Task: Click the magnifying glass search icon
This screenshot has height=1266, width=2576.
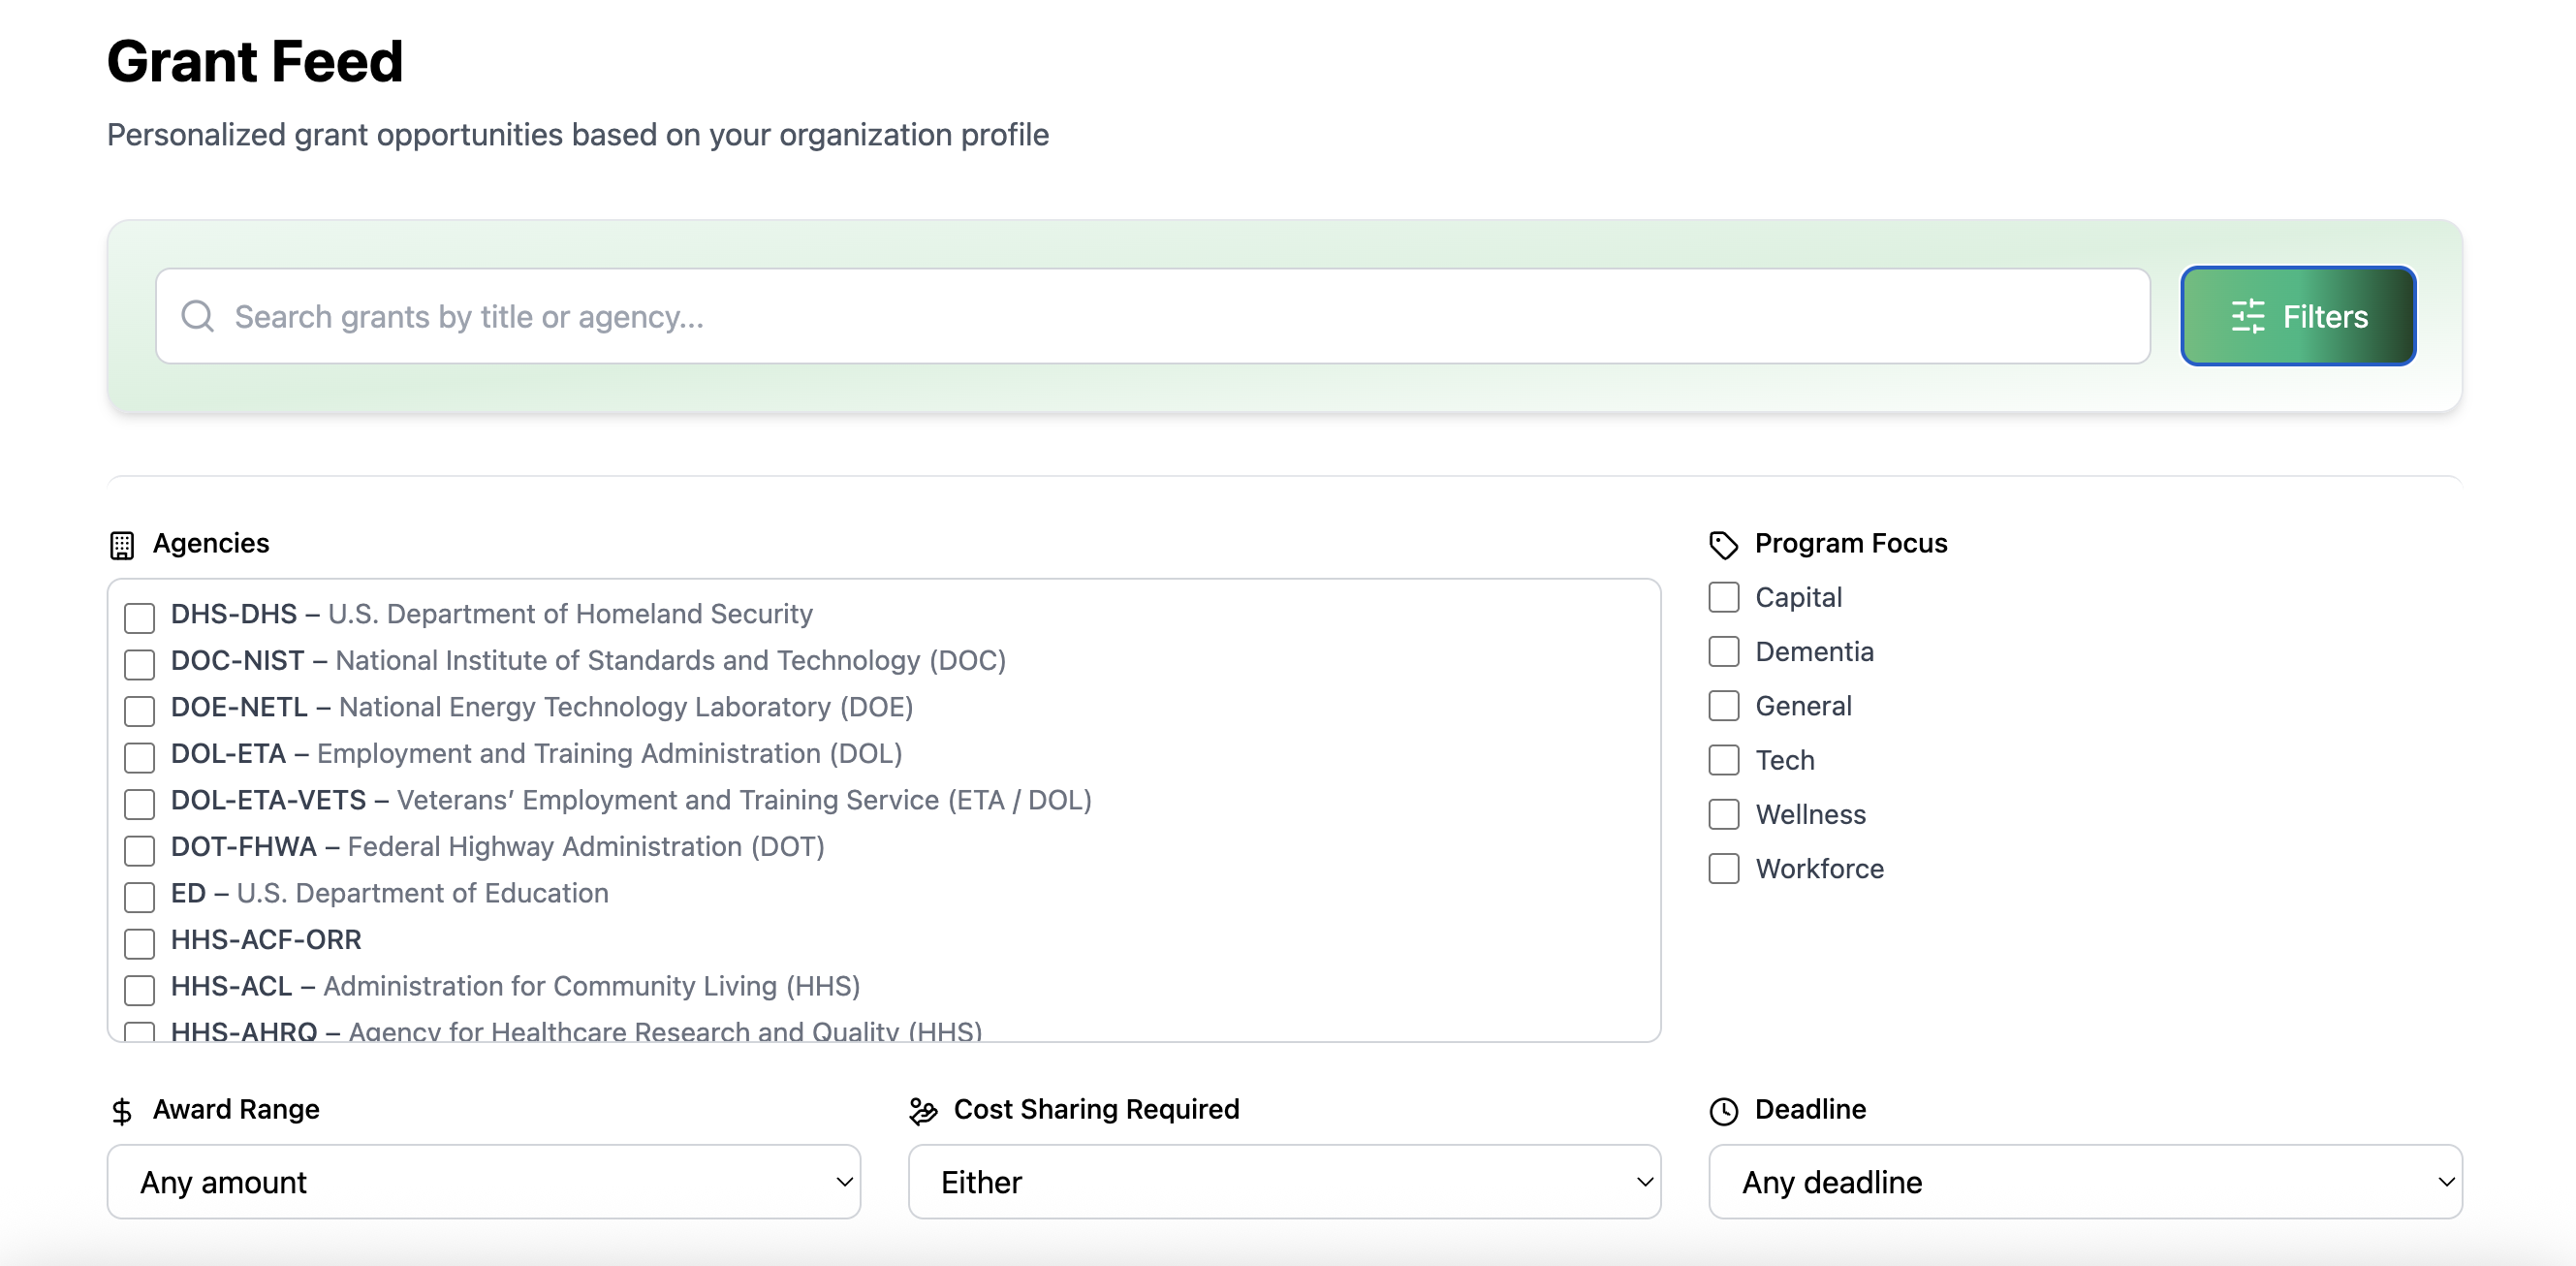Action: 197,316
